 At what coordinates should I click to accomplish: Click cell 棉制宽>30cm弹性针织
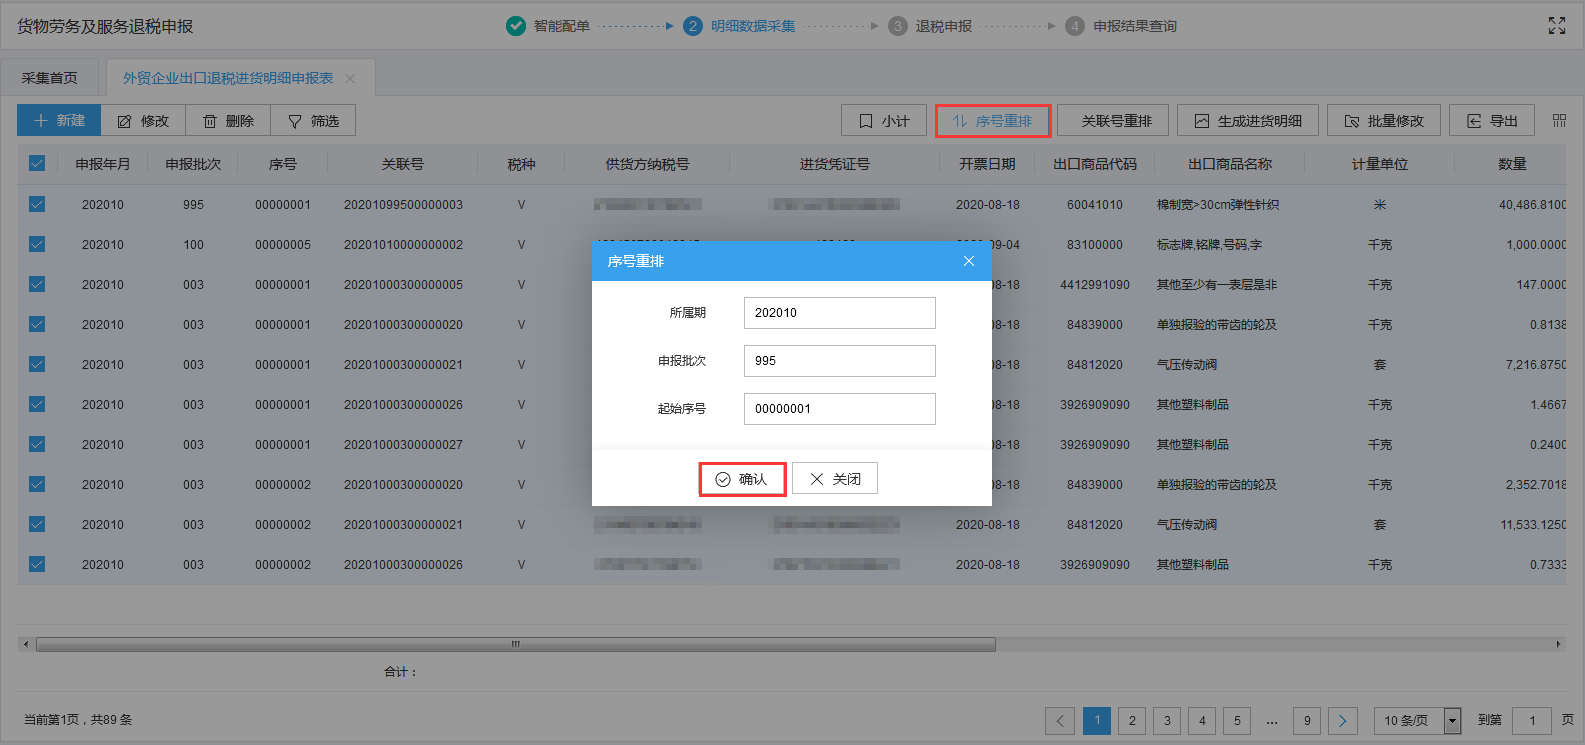[x=1218, y=204]
